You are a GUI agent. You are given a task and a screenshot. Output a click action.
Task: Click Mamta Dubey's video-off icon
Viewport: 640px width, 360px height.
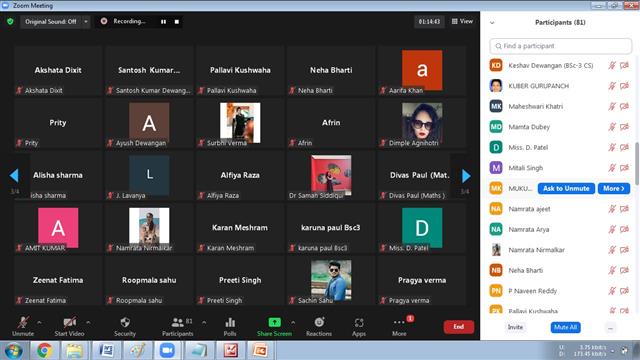tap(624, 127)
